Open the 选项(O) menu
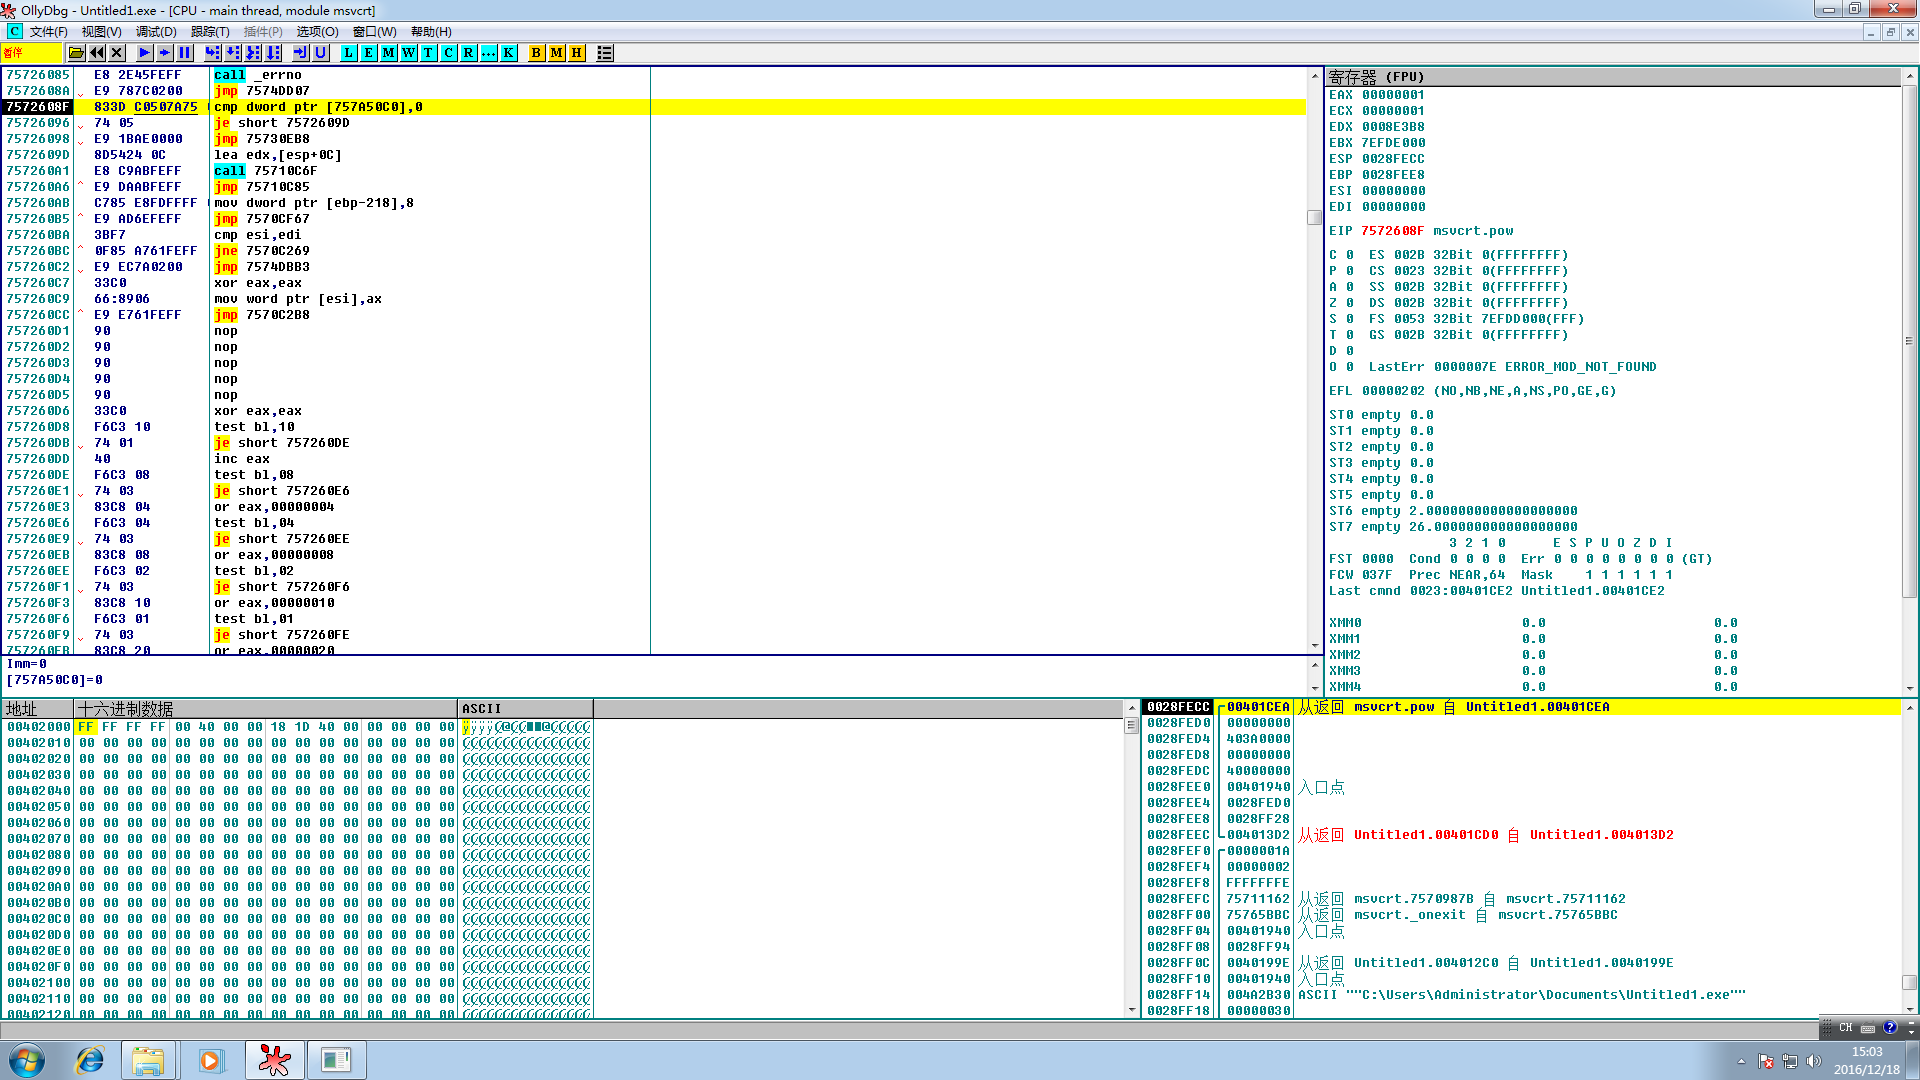The width and height of the screenshot is (1920, 1080). tap(317, 32)
